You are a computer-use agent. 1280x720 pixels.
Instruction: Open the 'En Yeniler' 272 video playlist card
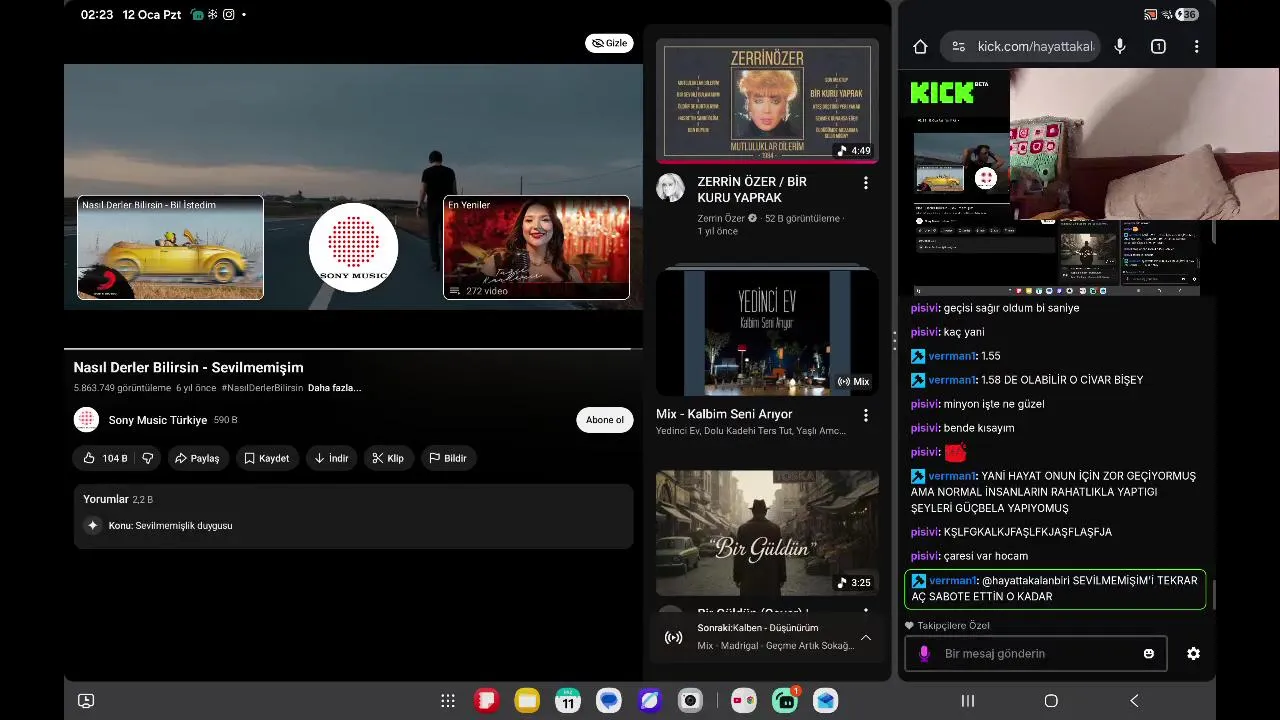tap(536, 247)
